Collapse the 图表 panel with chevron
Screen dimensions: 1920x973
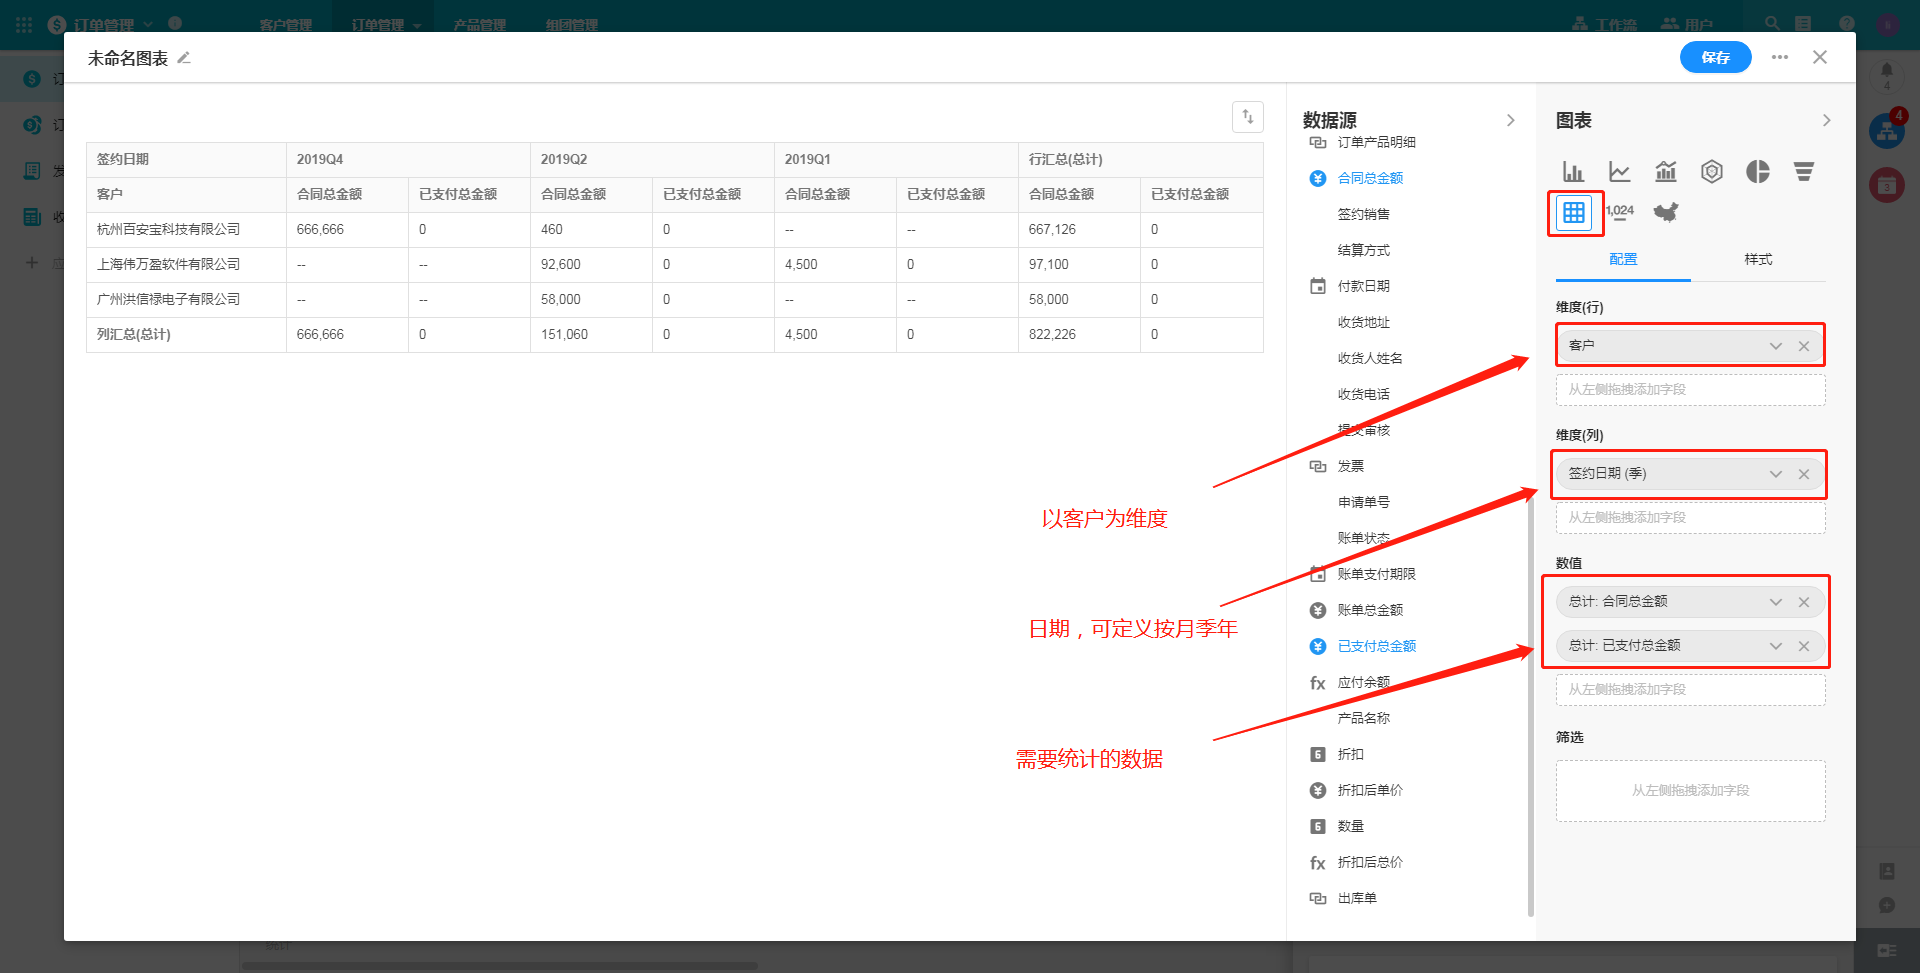pos(1826,120)
